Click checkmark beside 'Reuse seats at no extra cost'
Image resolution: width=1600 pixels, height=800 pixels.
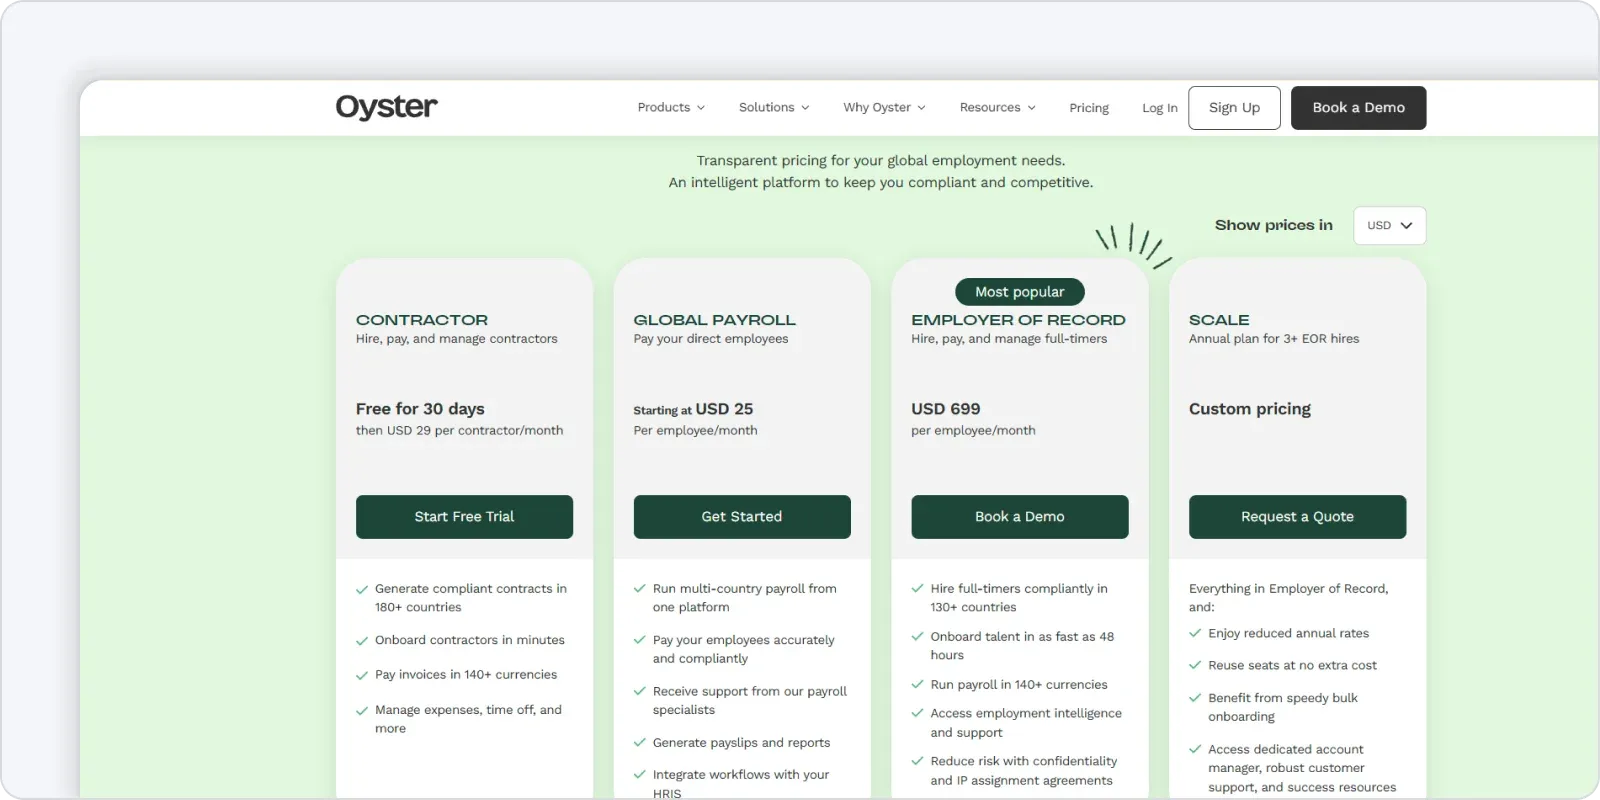pos(1195,666)
